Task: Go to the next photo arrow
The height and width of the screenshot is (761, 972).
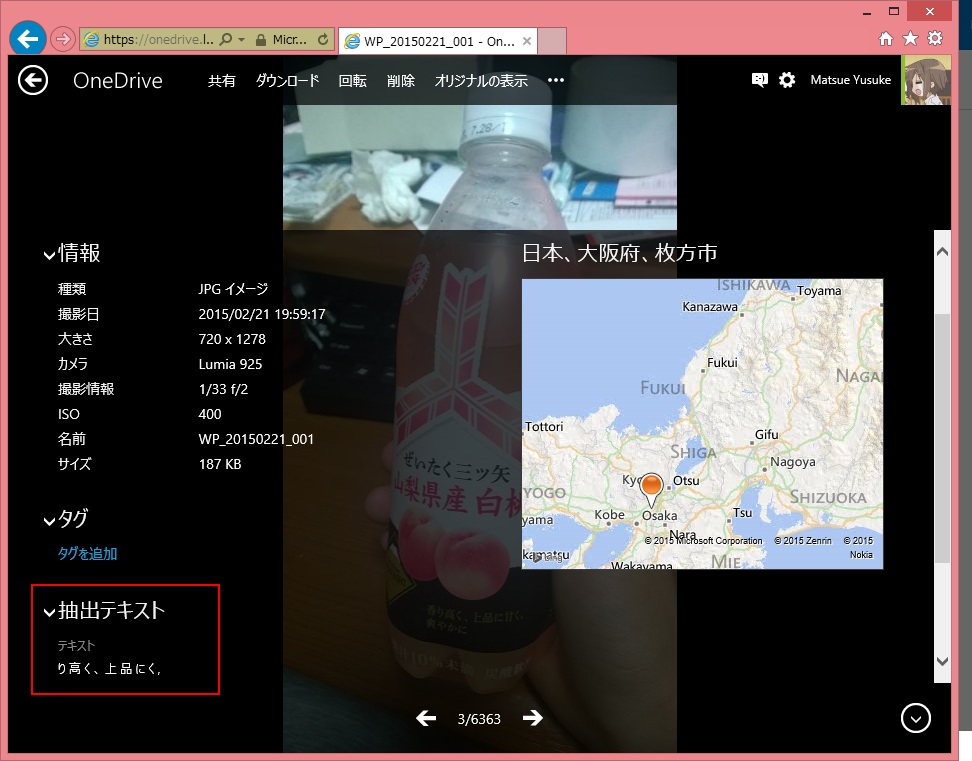Action: tap(533, 718)
